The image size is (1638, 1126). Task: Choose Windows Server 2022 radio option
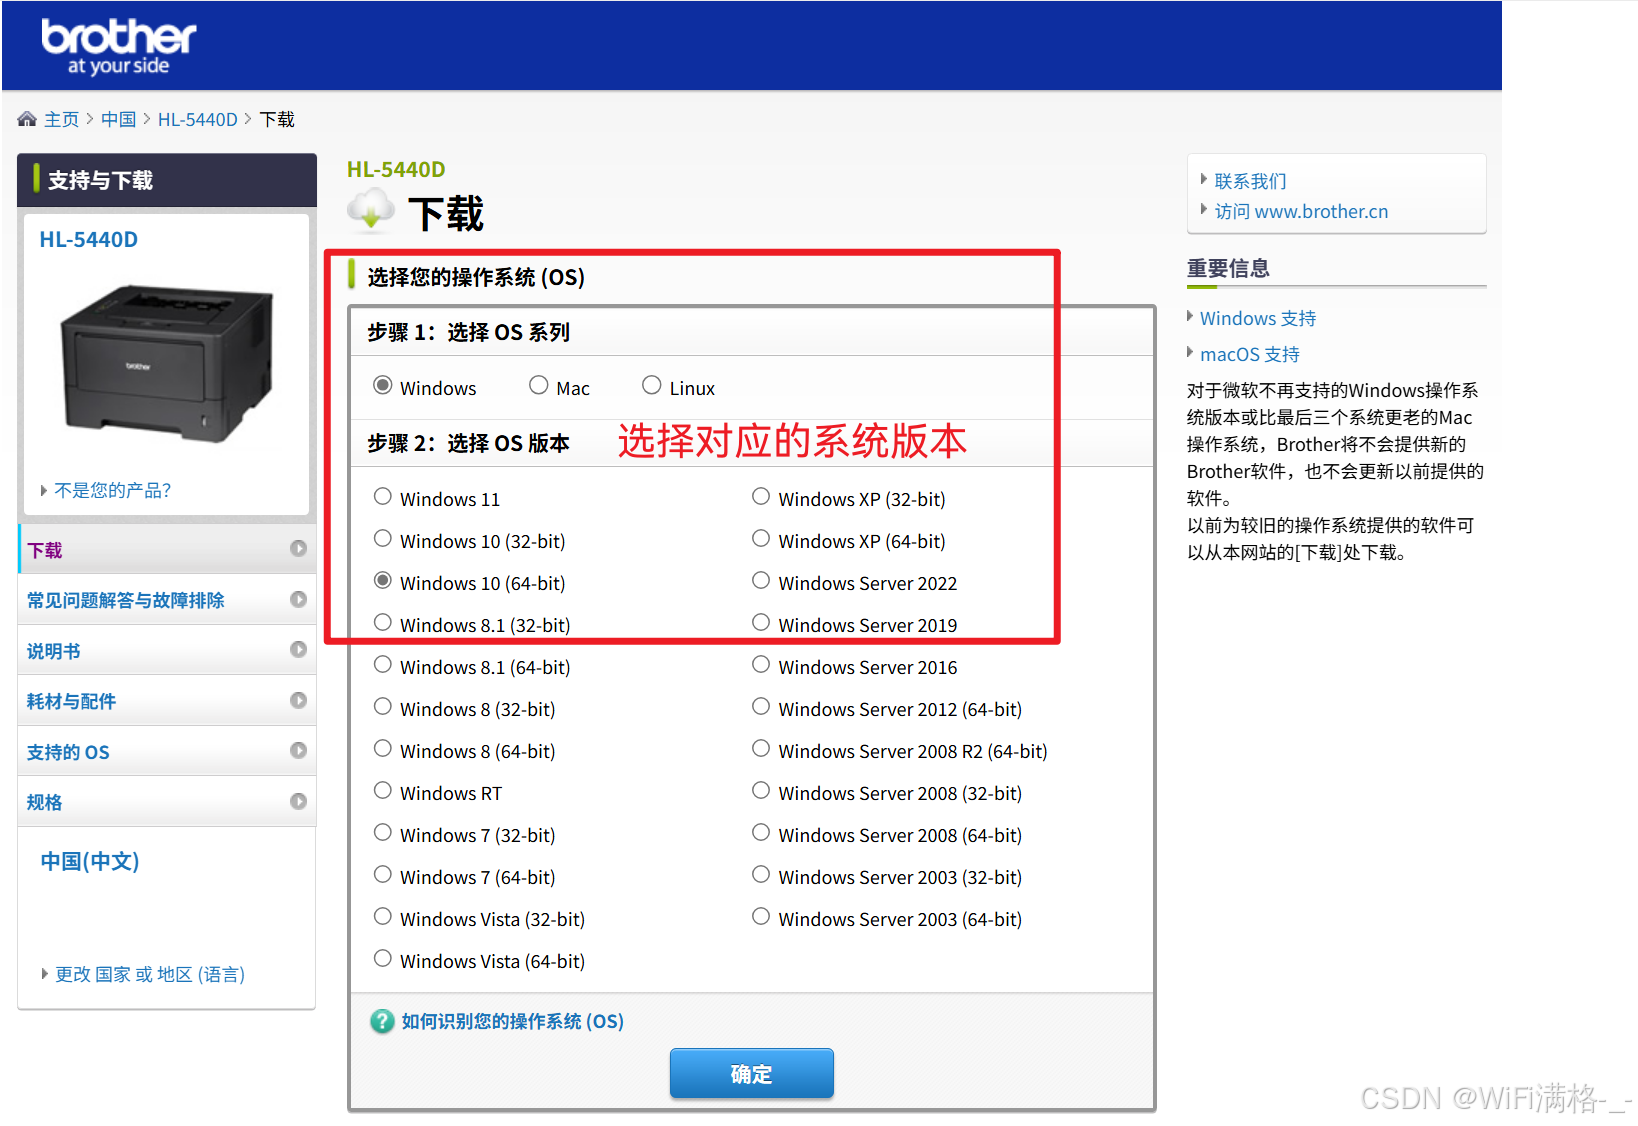761,580
